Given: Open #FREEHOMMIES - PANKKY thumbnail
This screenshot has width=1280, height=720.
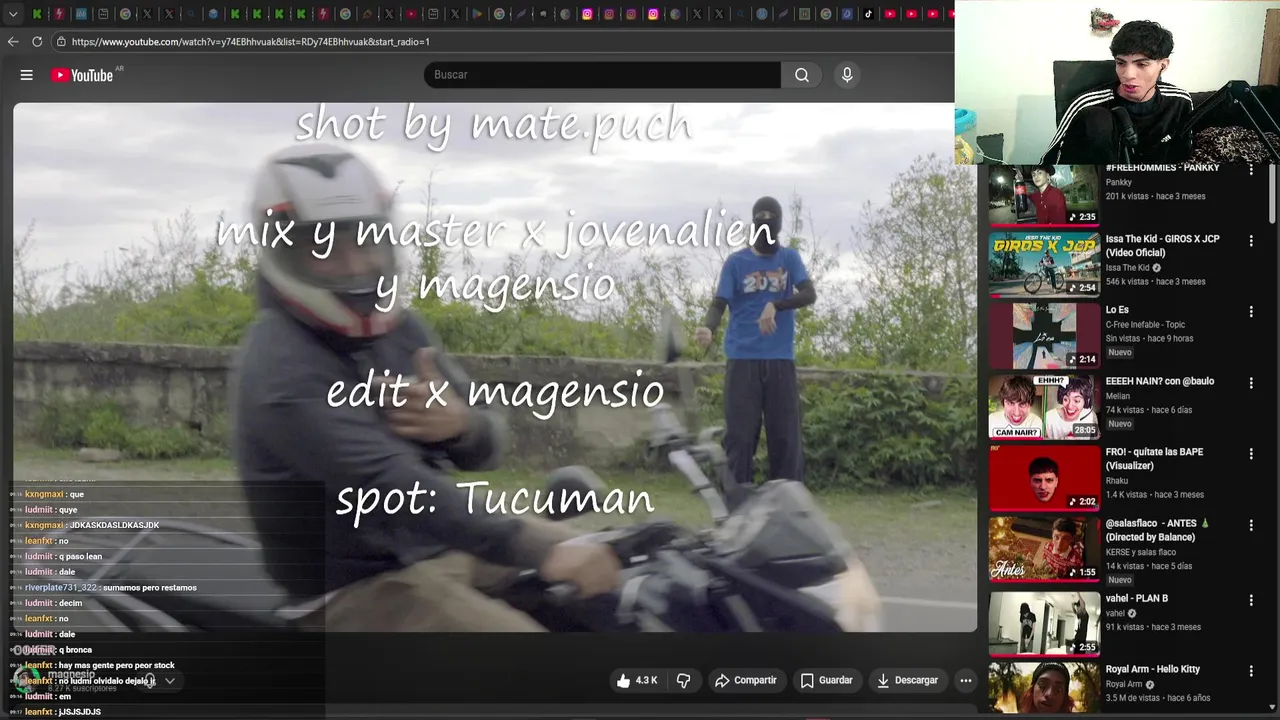Looking at the screenshot, I should (1044, 194).
